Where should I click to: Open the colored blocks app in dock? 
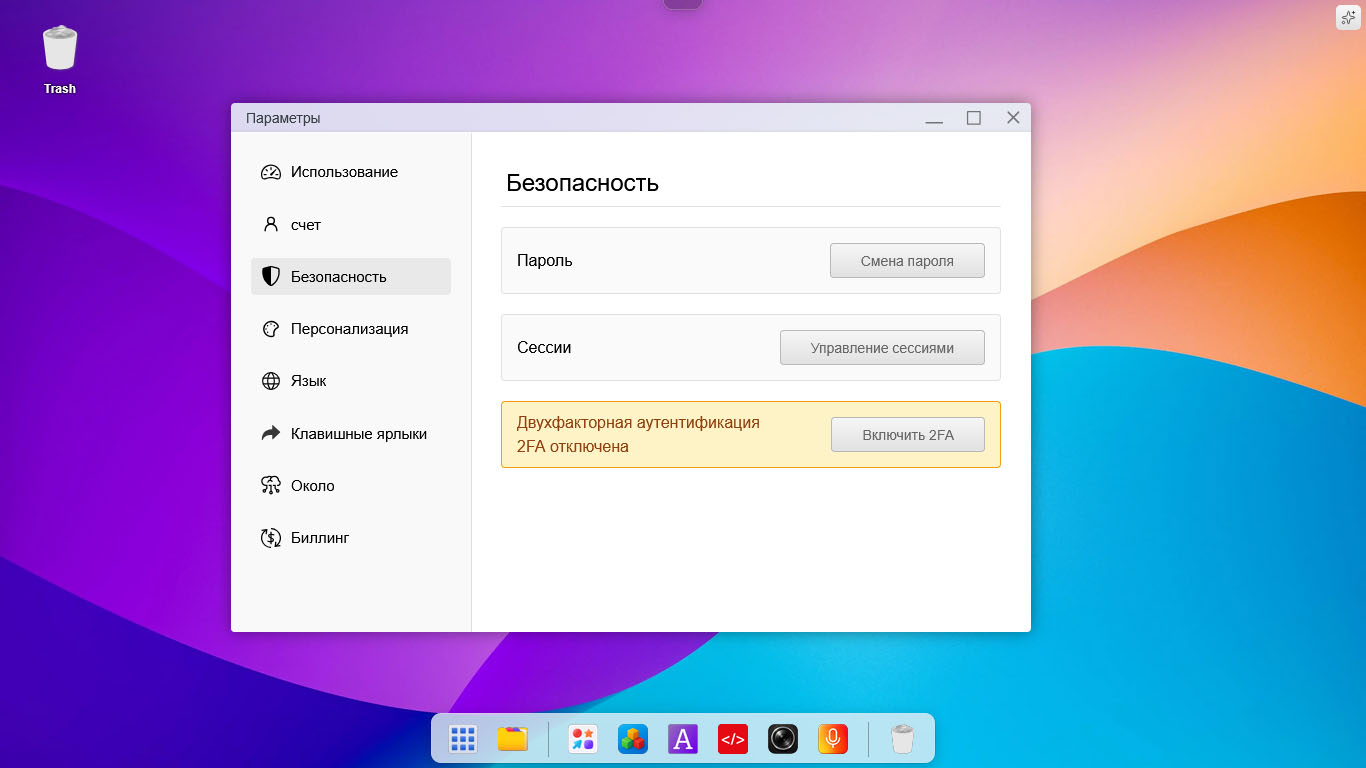coord(633,739)
